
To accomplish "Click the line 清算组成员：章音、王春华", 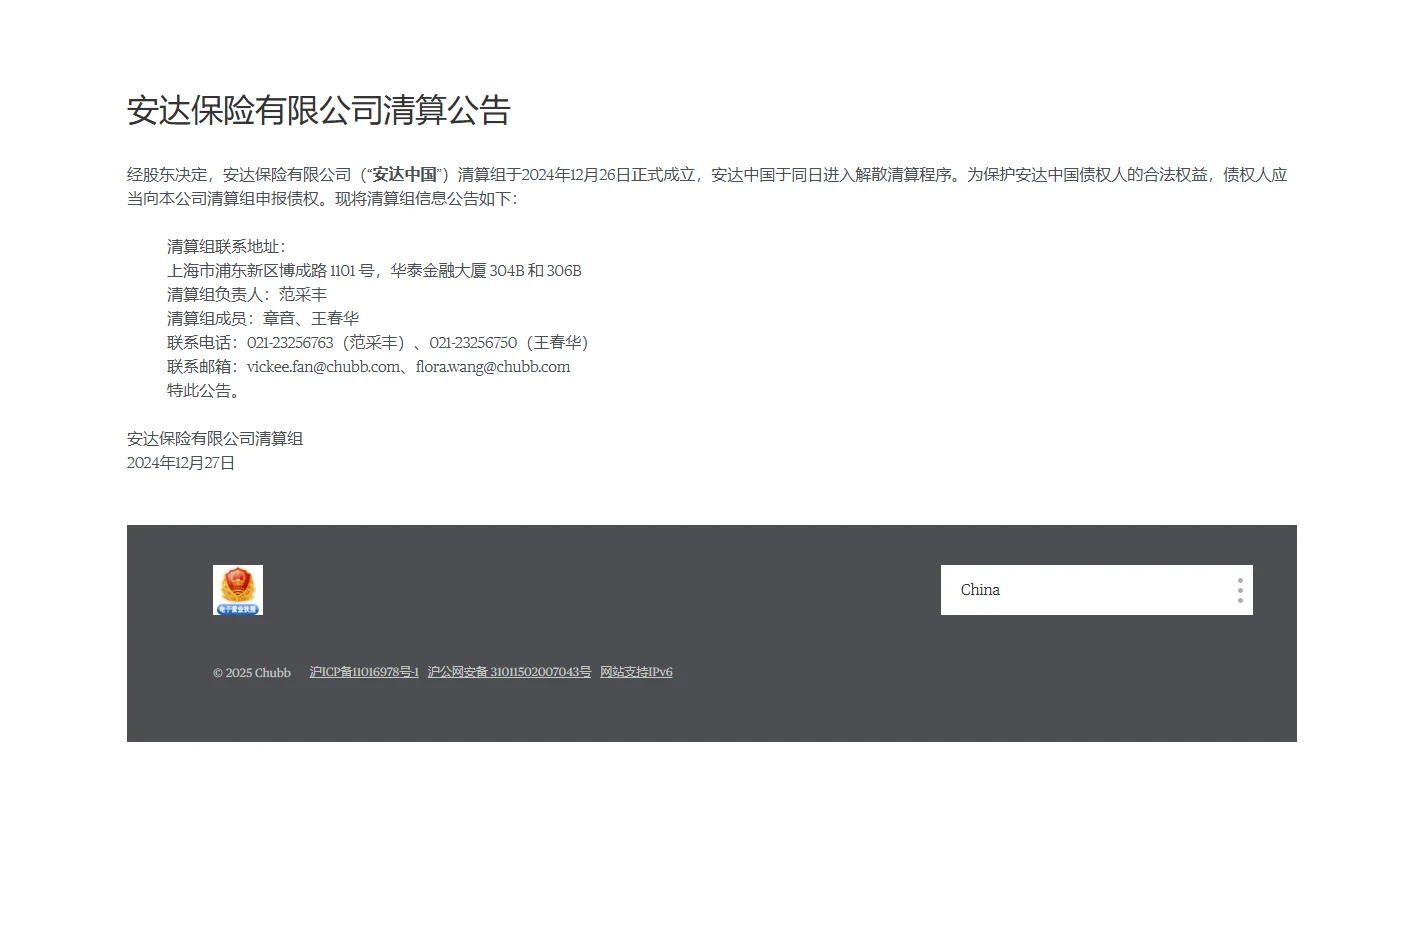I will 263,319.
